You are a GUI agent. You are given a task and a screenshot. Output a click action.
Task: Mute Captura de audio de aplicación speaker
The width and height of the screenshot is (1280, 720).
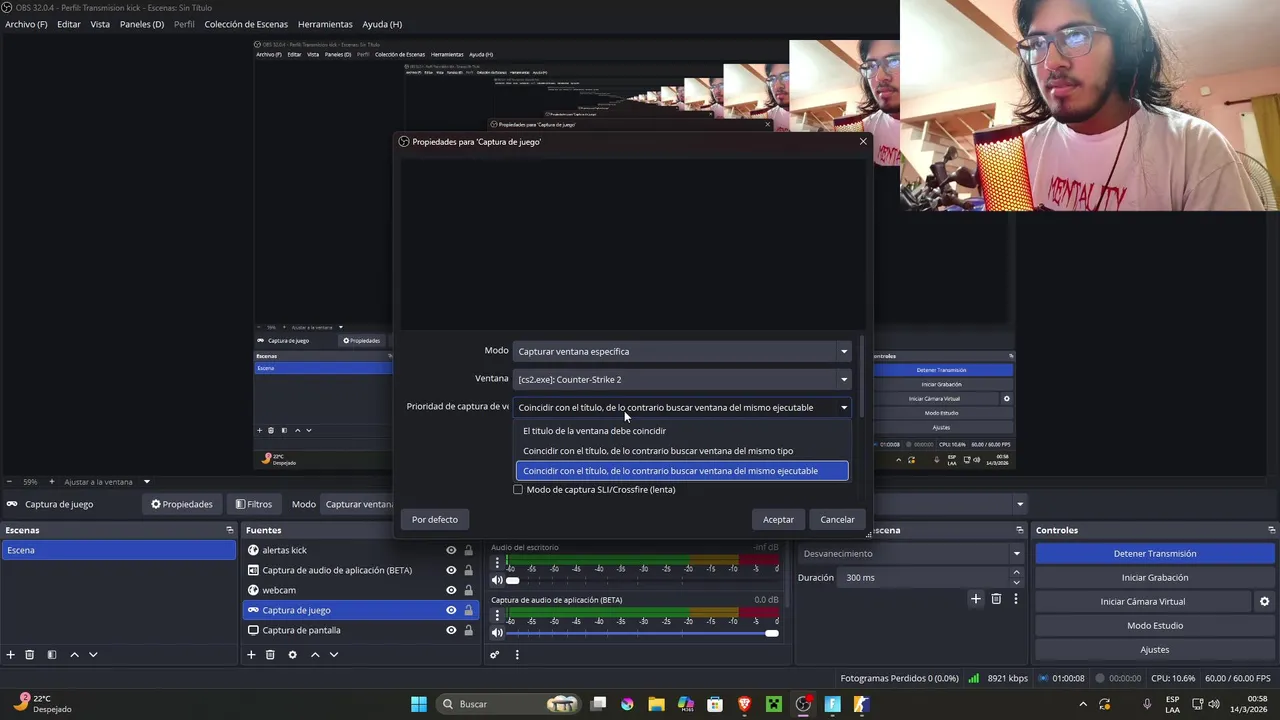497,633
